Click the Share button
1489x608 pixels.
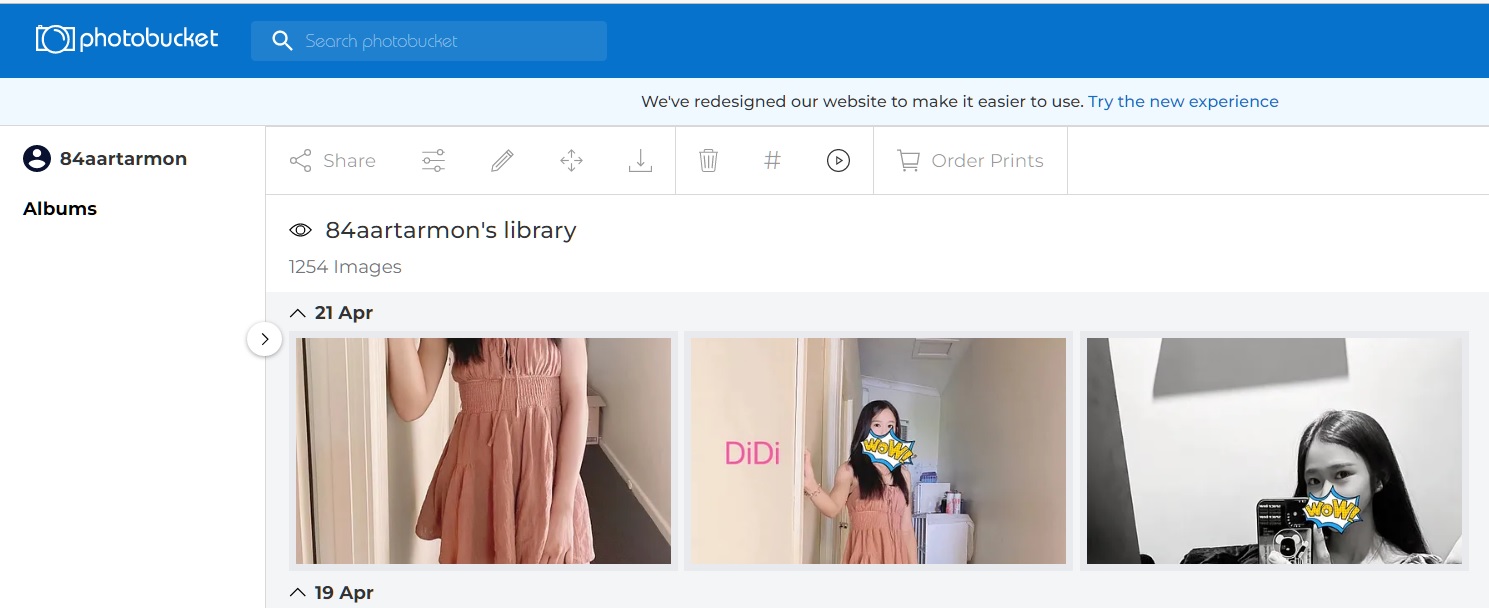(x=333, y=161)
